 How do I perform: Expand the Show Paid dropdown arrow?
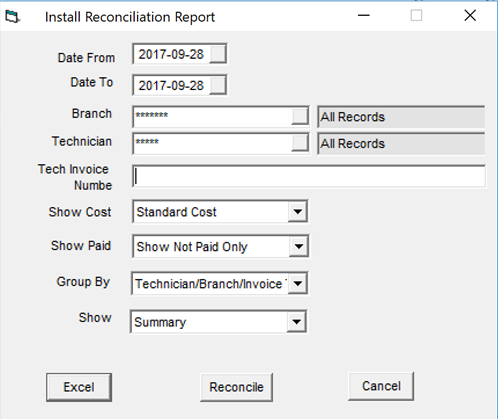coord(298,246)
